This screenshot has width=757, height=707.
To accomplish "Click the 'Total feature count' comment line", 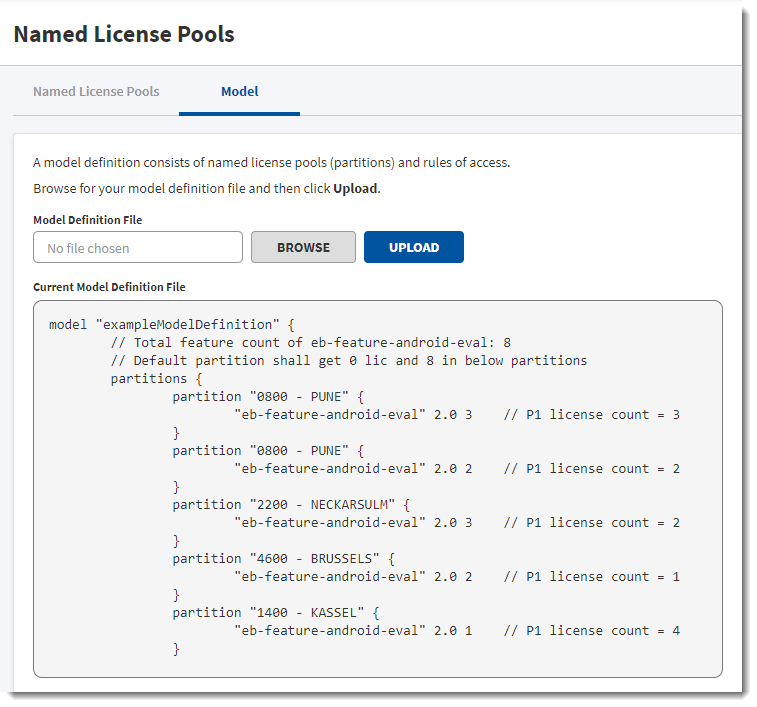I will coord(310,342).
